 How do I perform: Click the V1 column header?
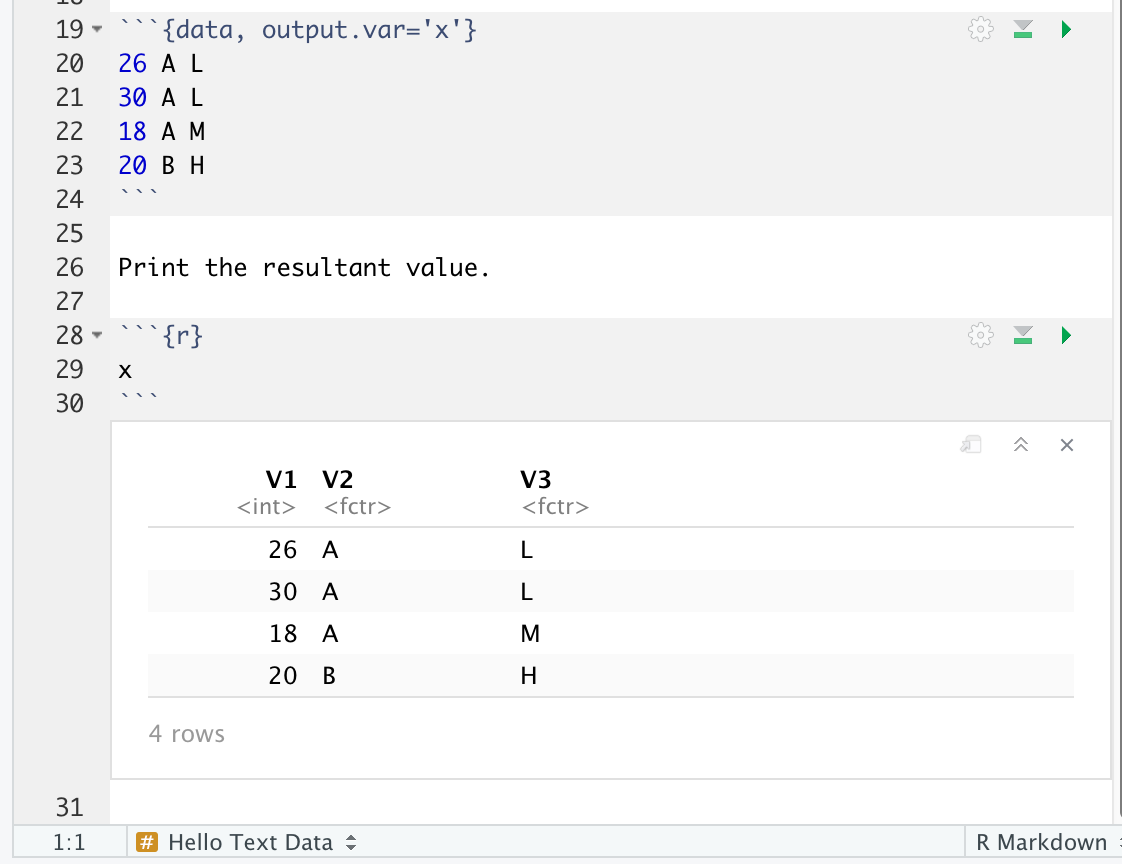pos(281,481)
